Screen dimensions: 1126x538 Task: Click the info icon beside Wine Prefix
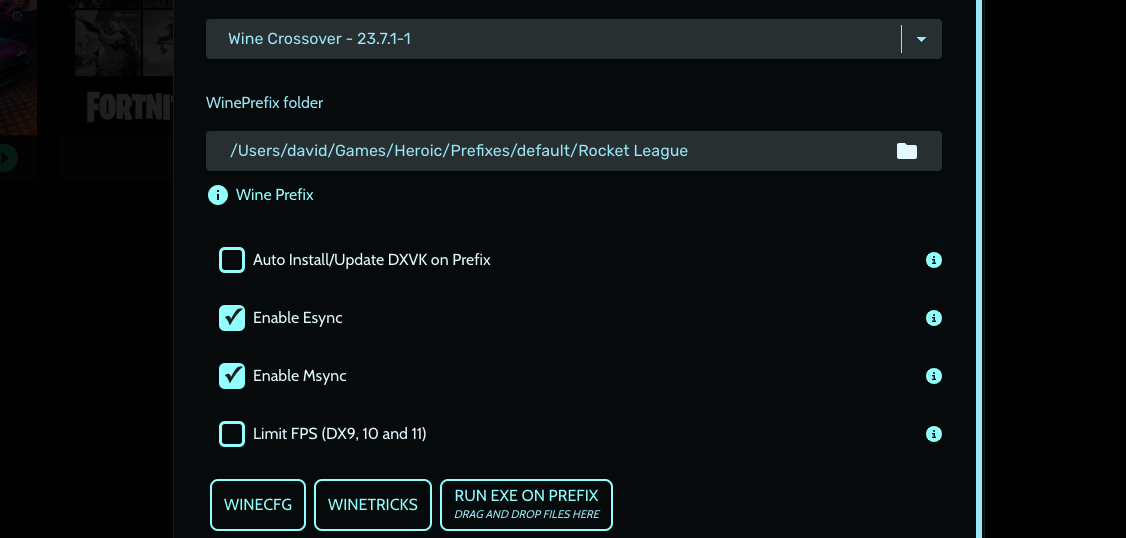tap(218, 195)
